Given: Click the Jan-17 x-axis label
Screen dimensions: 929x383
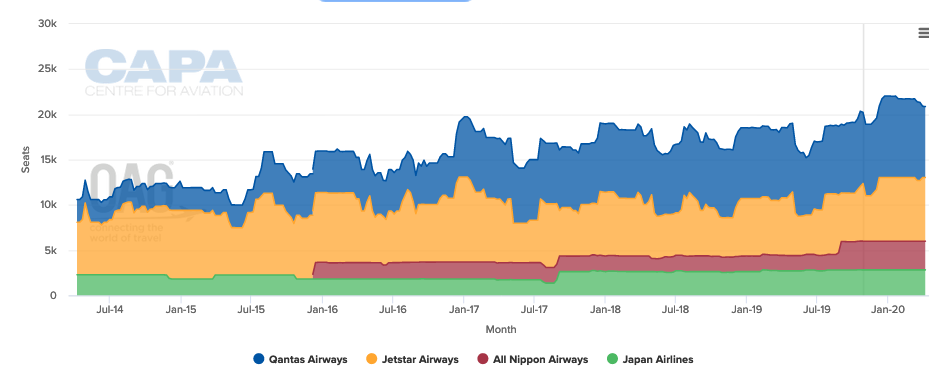Looking at the screenshot, I should [x=463, y=309].
